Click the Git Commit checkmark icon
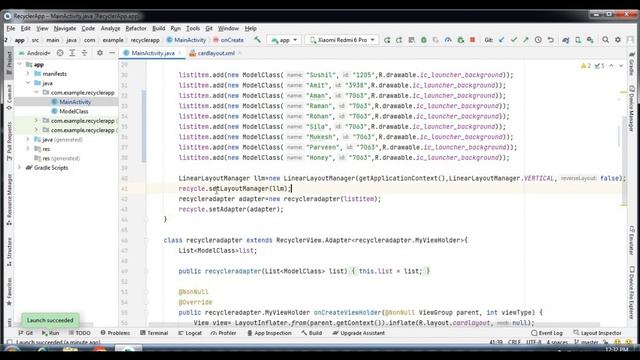This screenshot has width=640, height=360. [x=514, y=40]
